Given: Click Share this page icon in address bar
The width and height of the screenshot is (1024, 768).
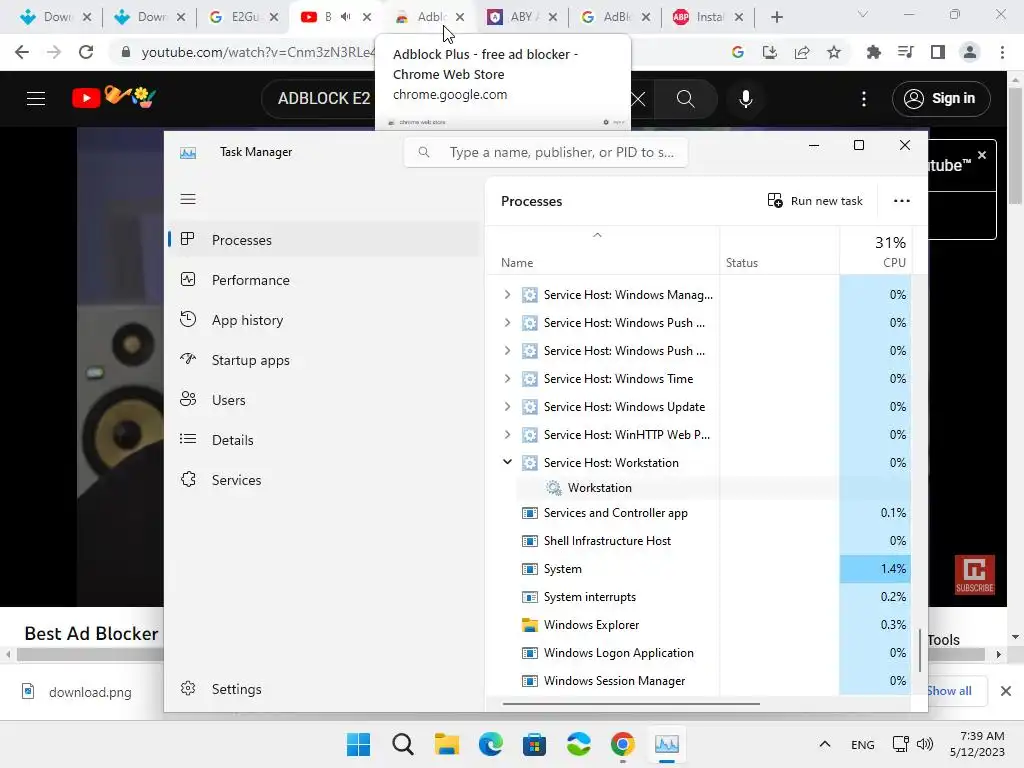Looking at the screenshot, I should pyautogui.click(x=802, y=52).
